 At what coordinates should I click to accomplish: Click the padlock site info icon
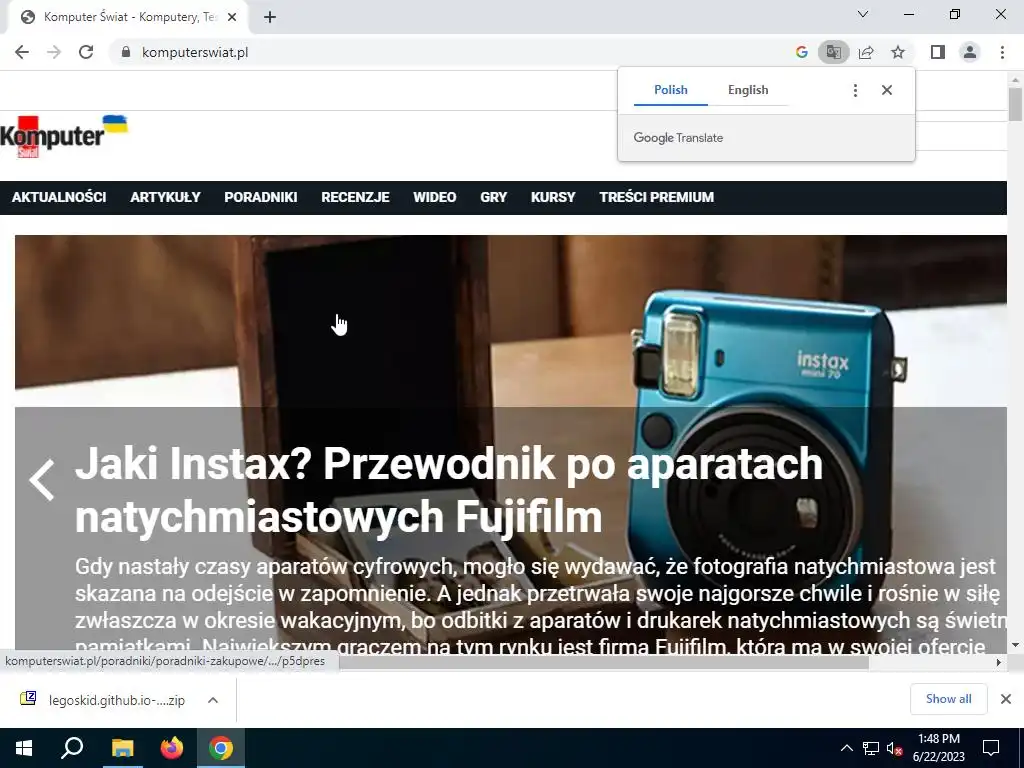pyautogui.click(x=126, y=52)
